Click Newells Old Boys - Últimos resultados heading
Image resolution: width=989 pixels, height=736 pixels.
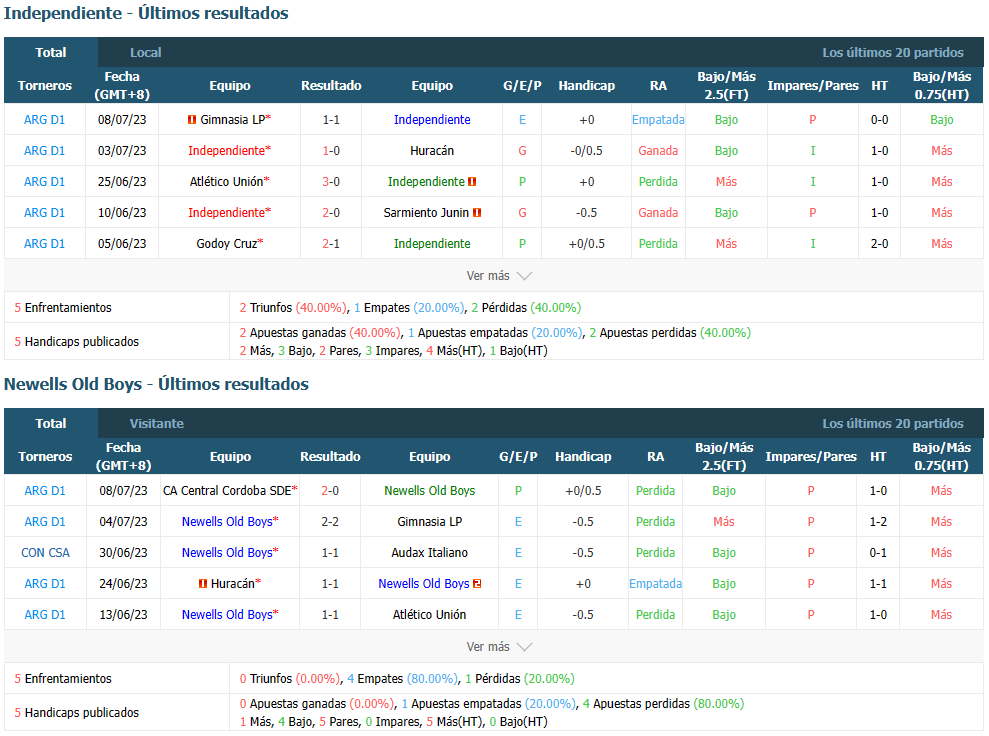(x=156, y=384)
